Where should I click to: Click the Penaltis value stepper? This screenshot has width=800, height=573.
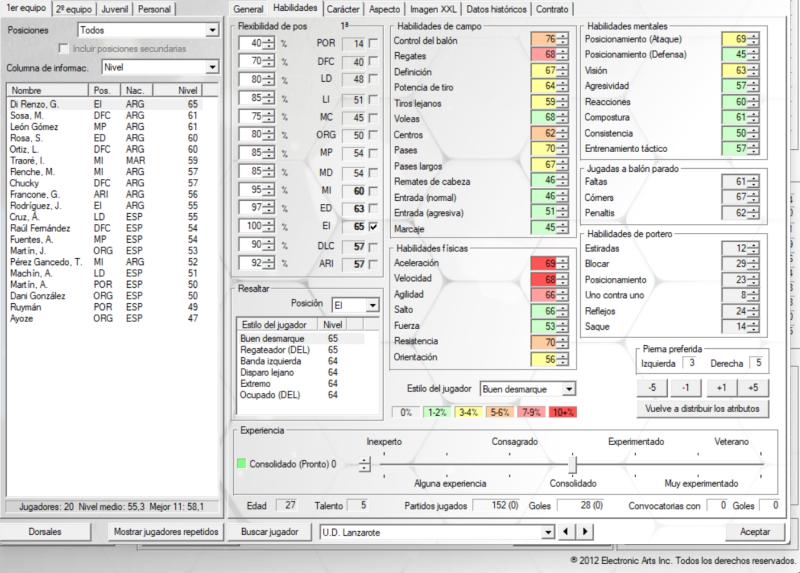click(x=754, y=213)
